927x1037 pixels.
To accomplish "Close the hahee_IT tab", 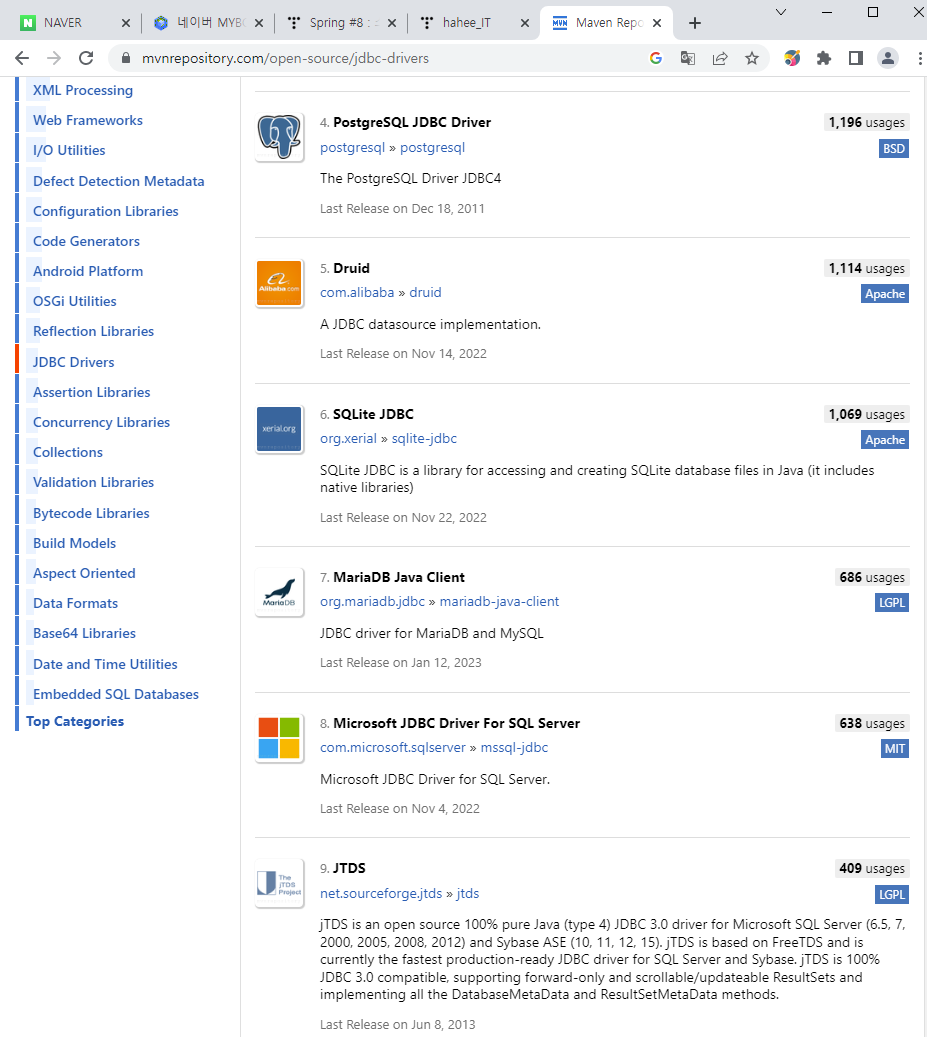I will pos(524,23).
